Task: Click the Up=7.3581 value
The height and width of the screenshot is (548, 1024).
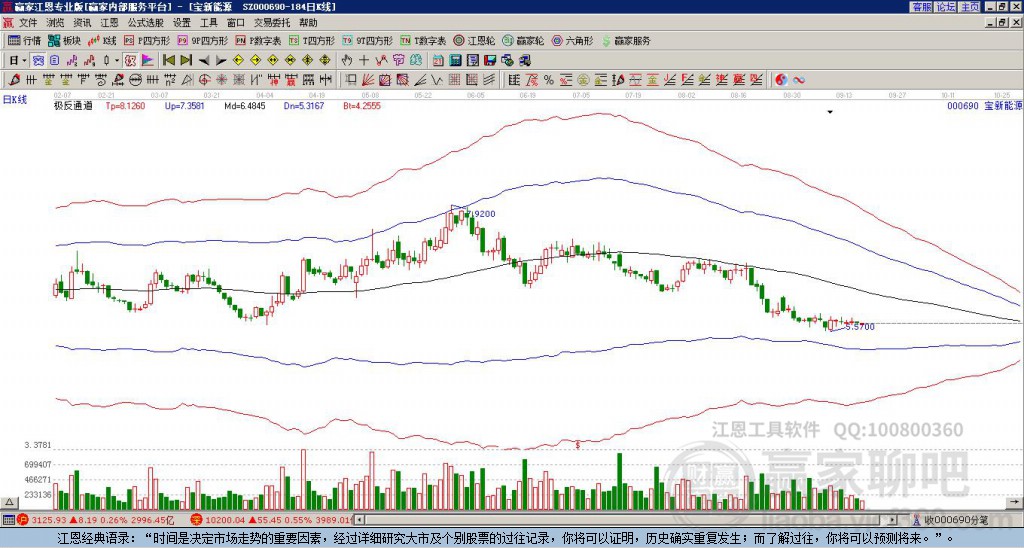Action: 184,105
